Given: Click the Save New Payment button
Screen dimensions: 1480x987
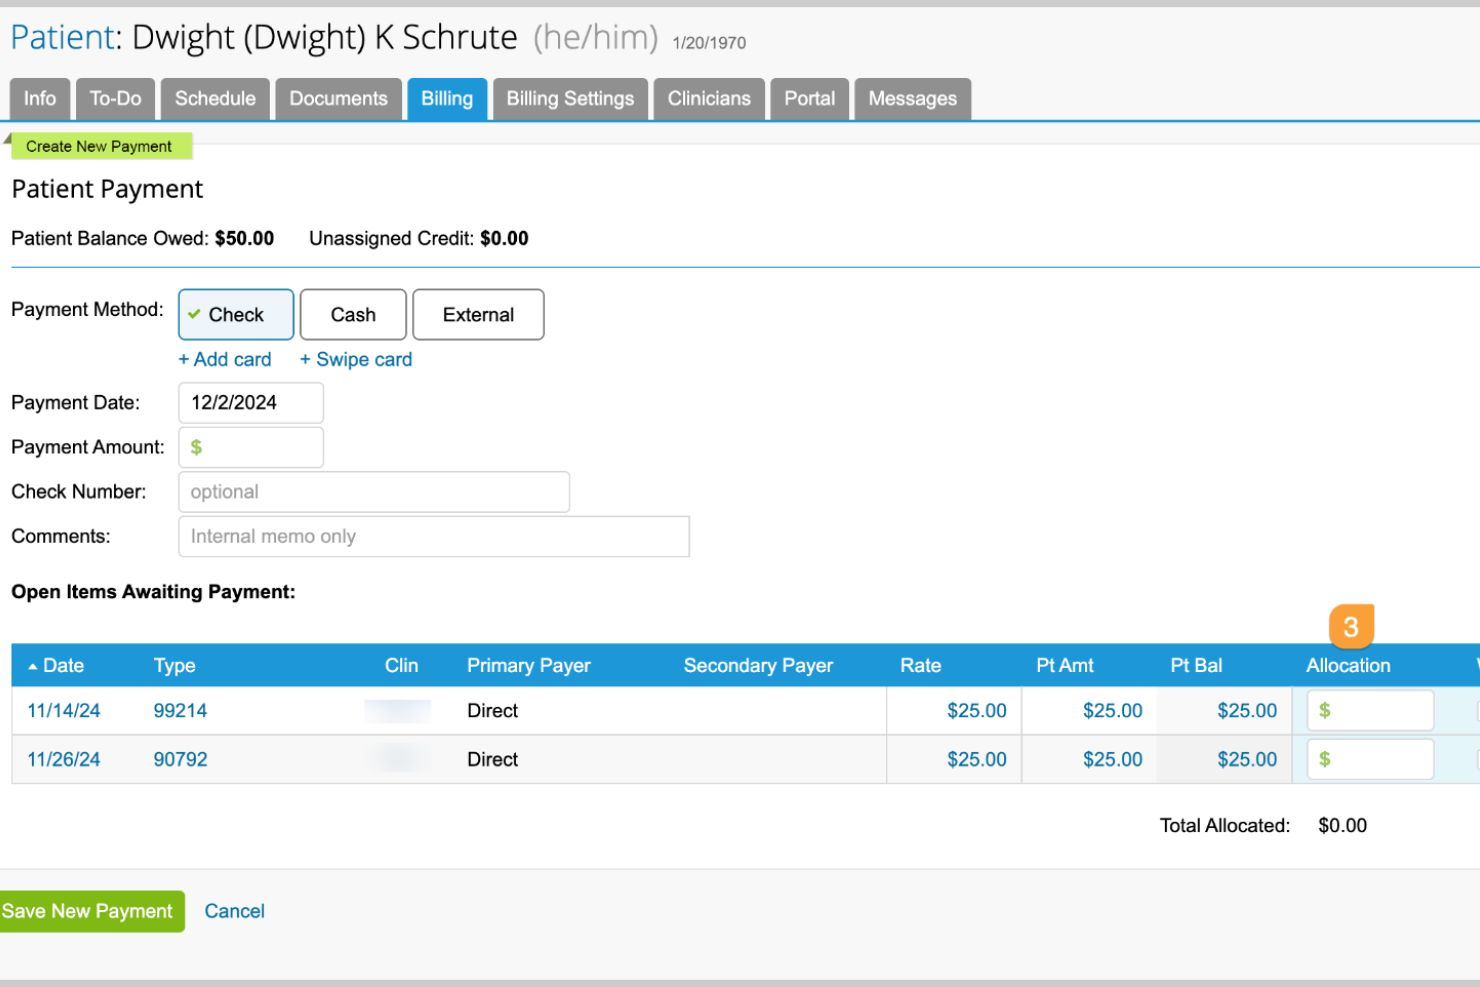Looking at the screenshot, I should click(x=90, y=912).
